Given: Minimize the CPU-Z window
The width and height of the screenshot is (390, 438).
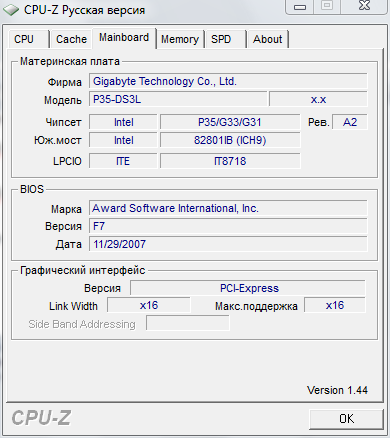Looking at the screenshot, I should point(300,7).
